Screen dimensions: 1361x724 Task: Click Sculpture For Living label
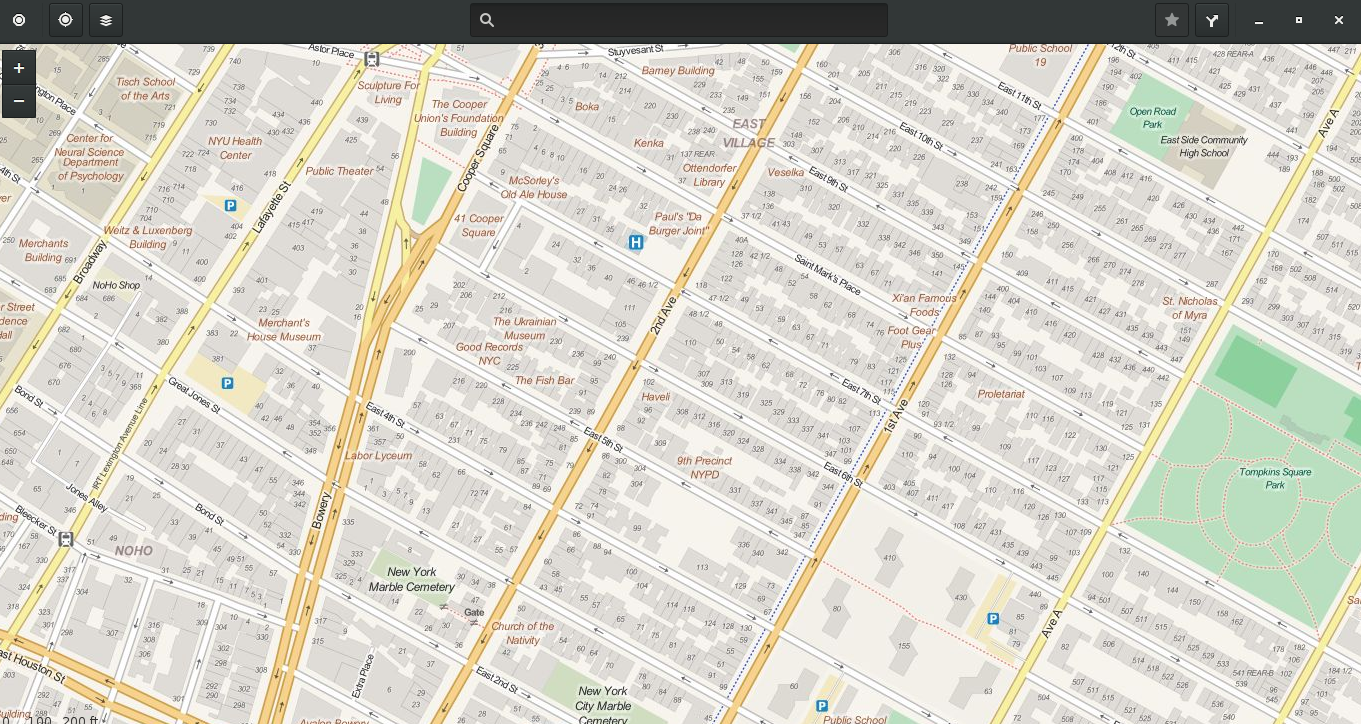[388, 92]
